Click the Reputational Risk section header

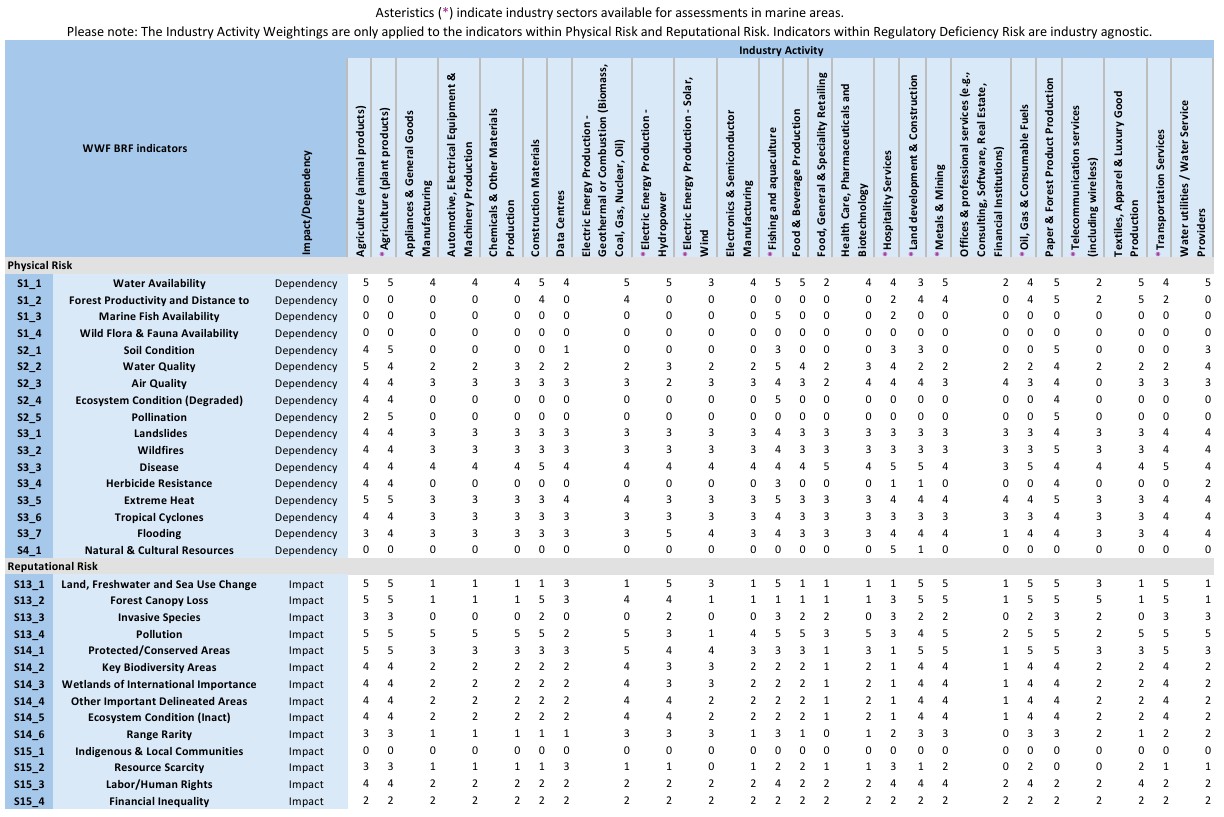pos(49,567)
